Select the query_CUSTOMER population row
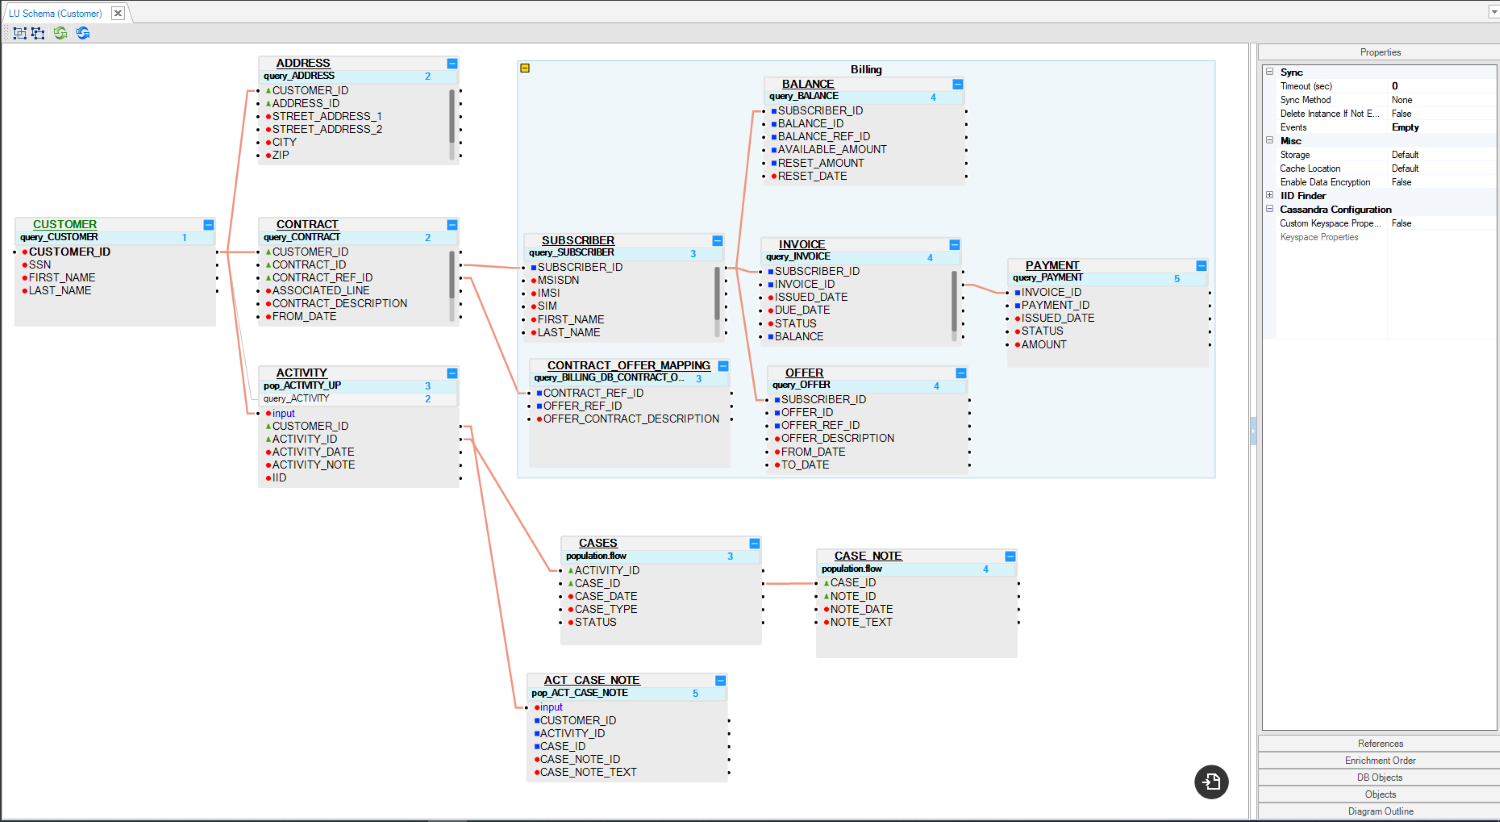This screenshot has width=1500, height=822. (x=100, y=238)
